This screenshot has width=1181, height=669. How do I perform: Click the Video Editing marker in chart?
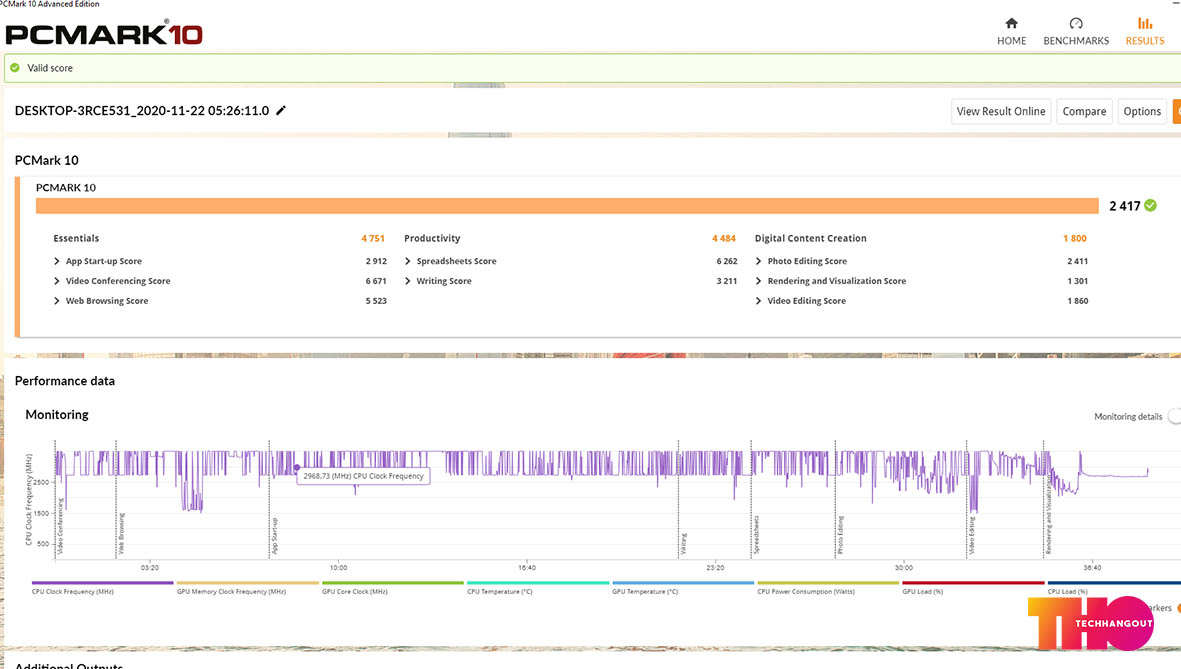[x=972, y=536]
